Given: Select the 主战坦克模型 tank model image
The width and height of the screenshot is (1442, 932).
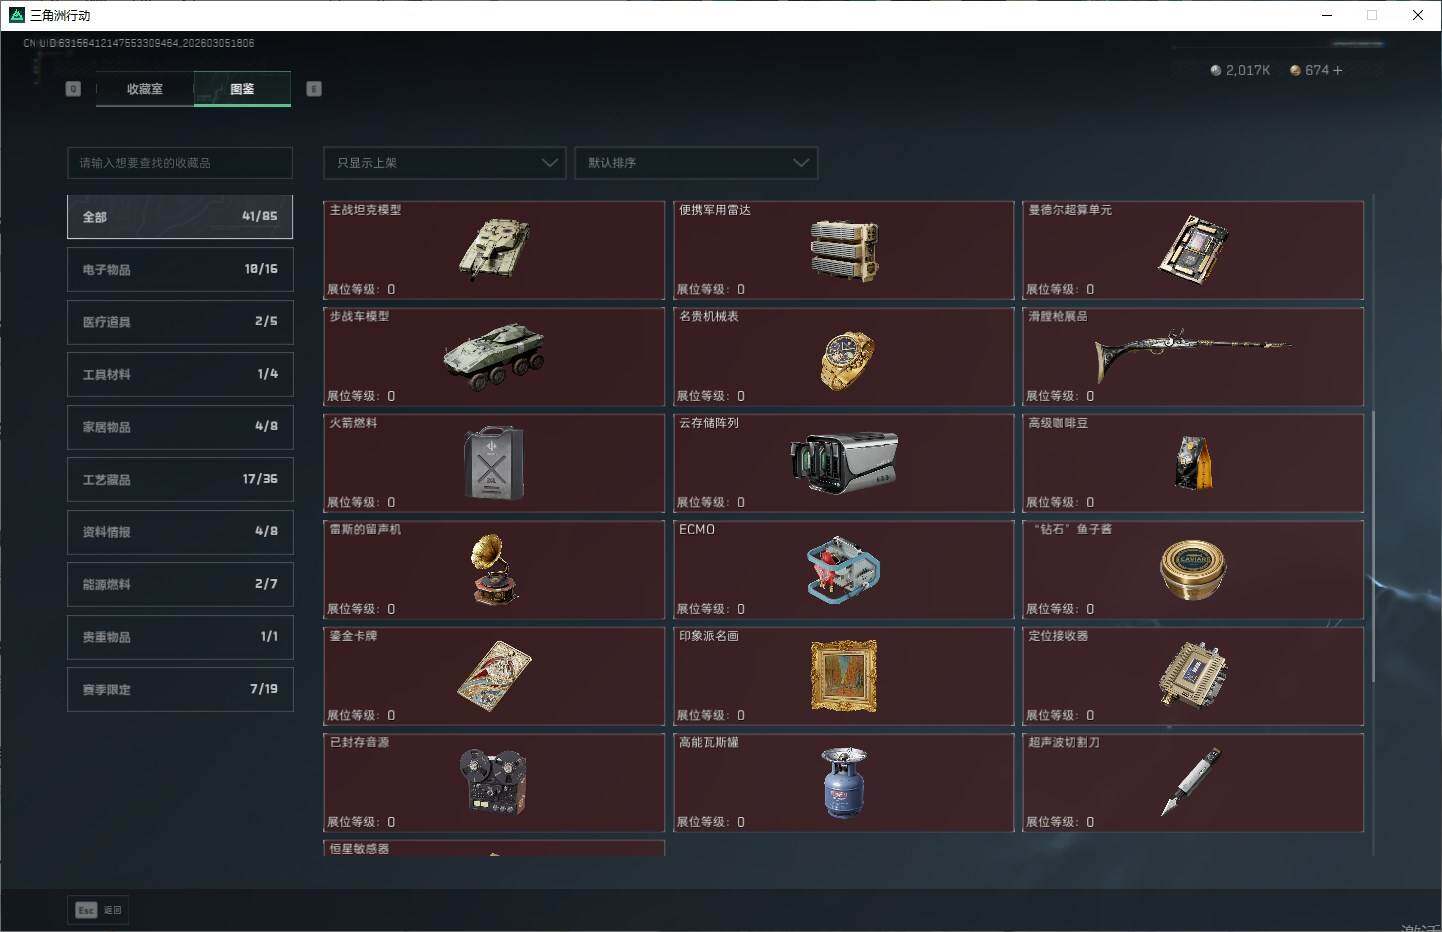Looking at the screenshot, I should coord(494,248).
